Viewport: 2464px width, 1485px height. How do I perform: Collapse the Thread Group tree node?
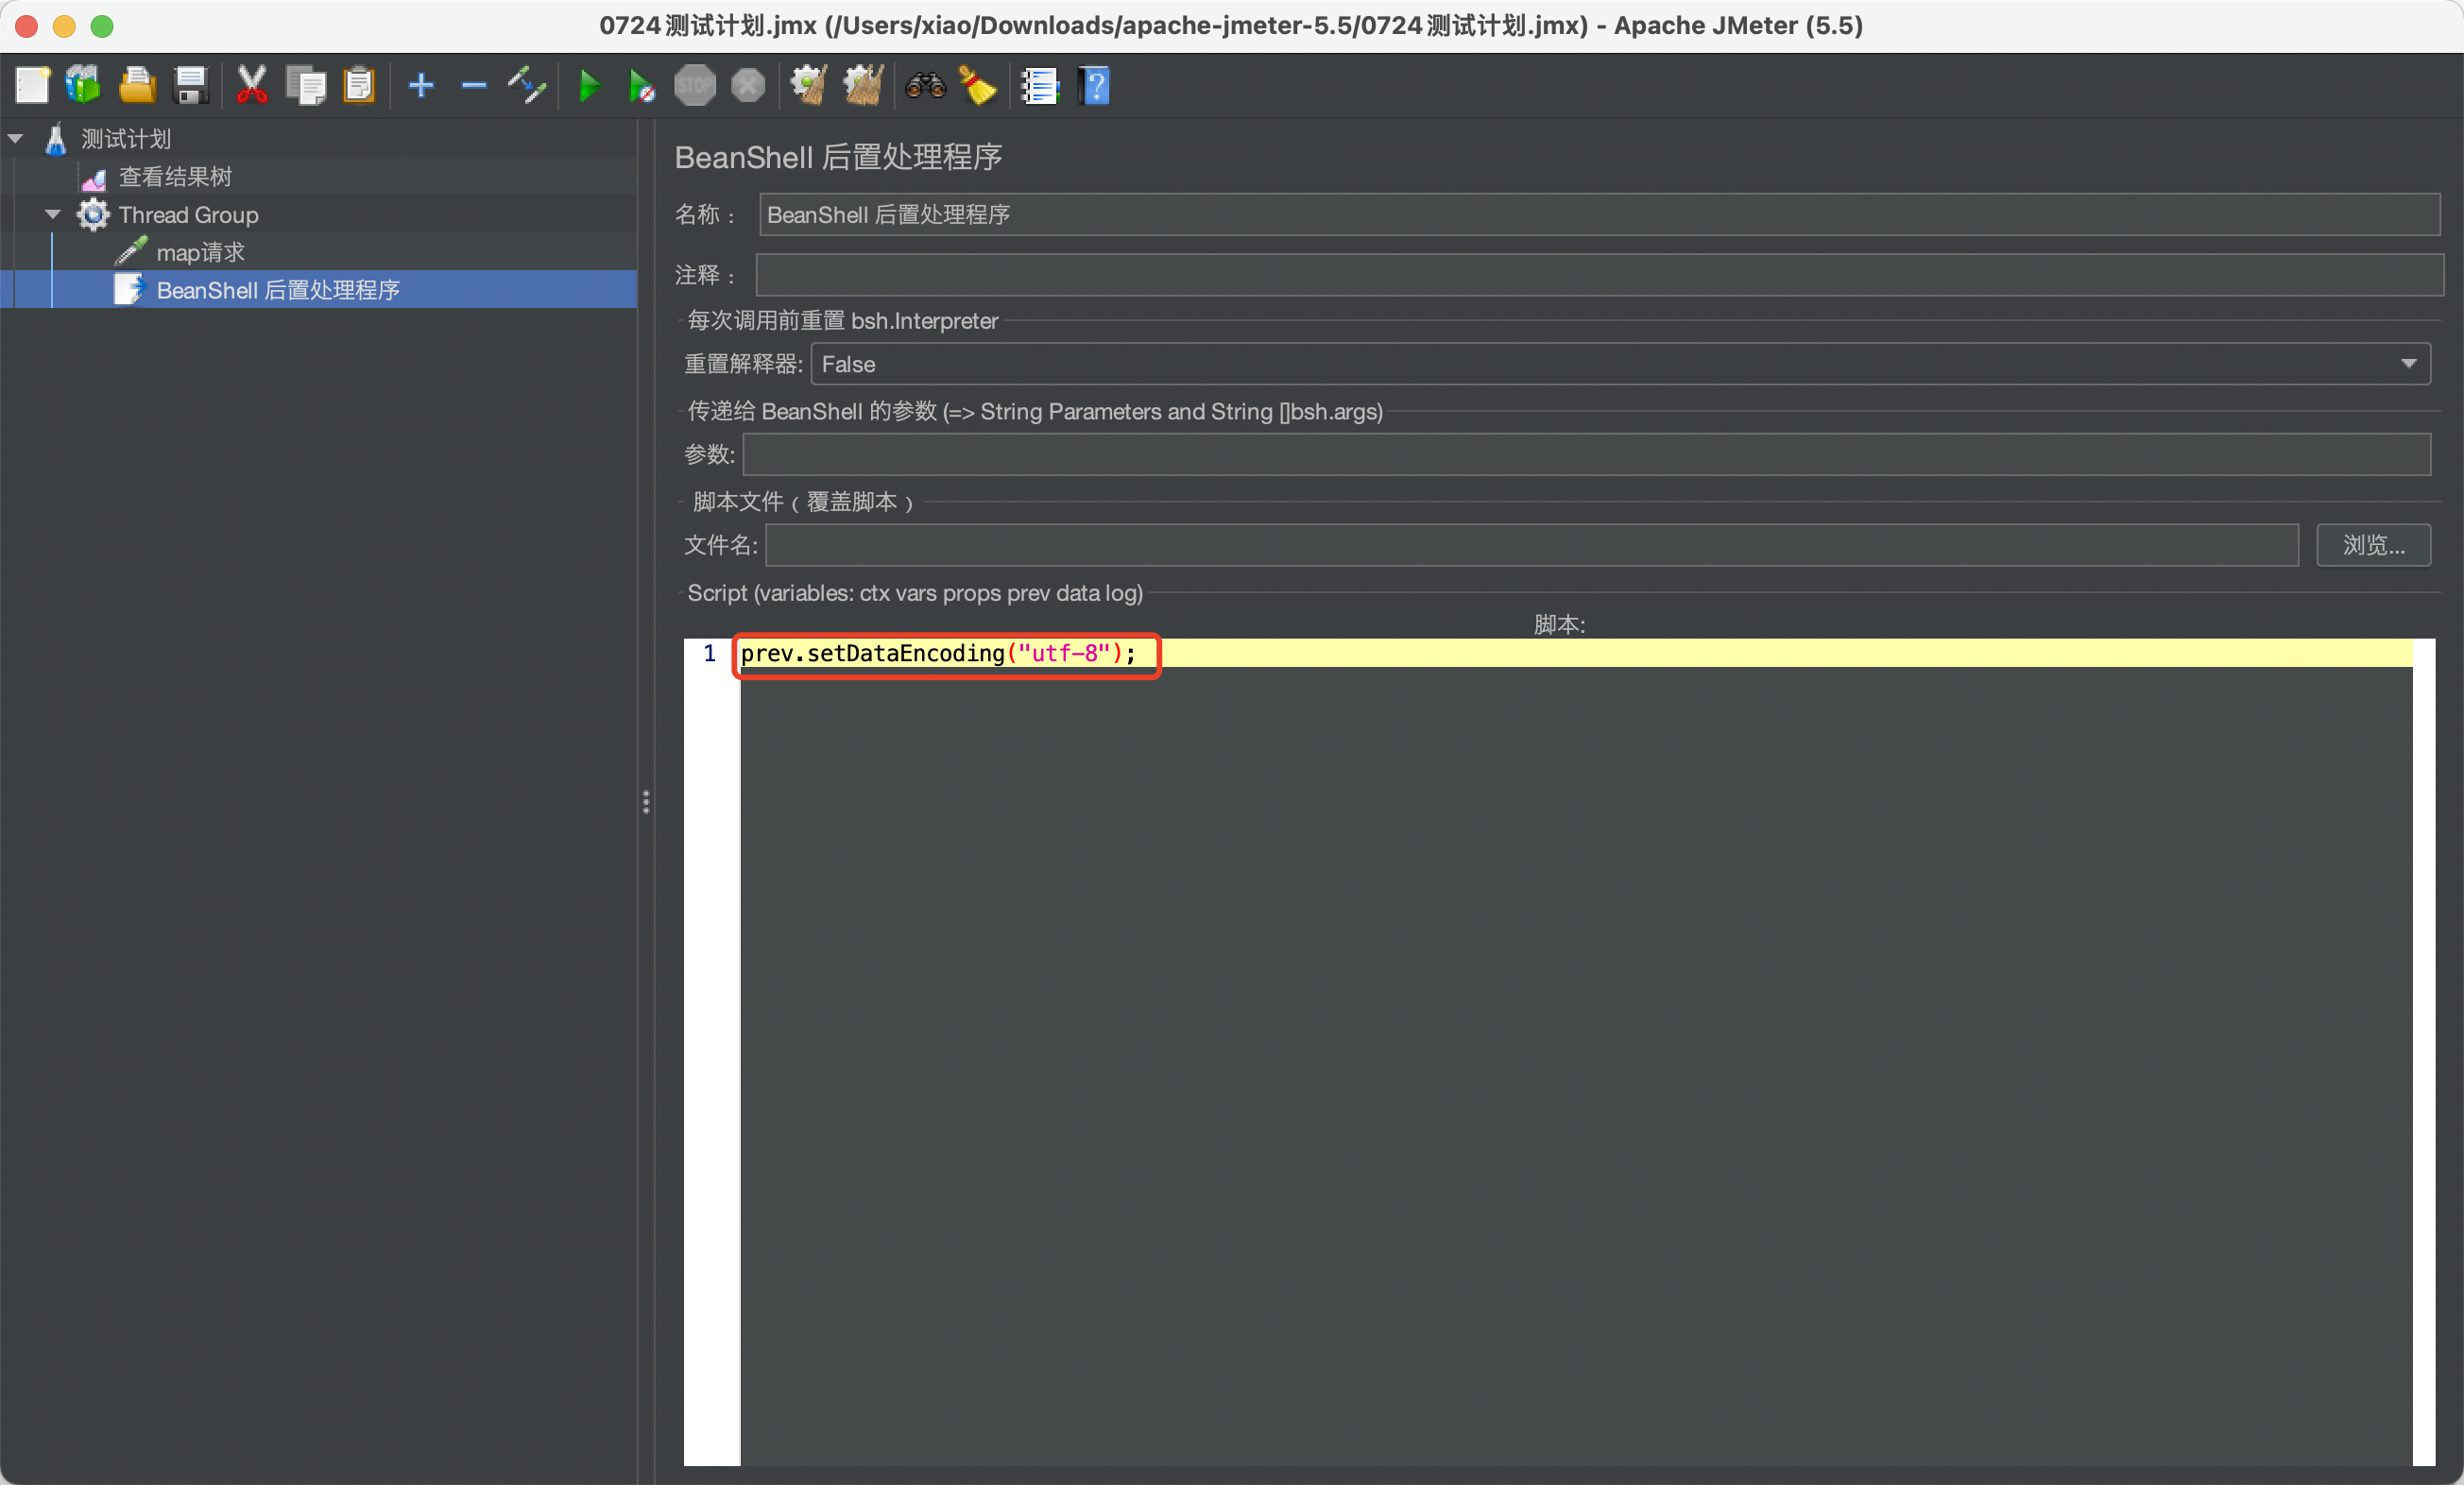point(53,214)
